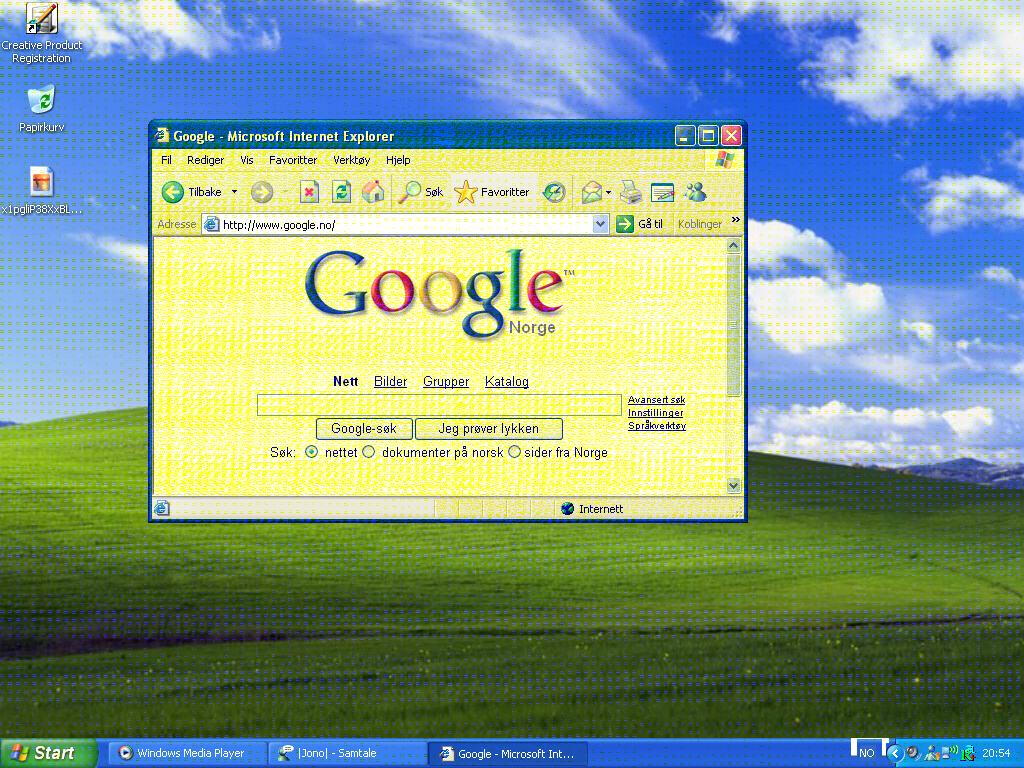This screenshot has height=768, width=1024.
Task: Open the Rediger menu
Action: pos(205,160)
